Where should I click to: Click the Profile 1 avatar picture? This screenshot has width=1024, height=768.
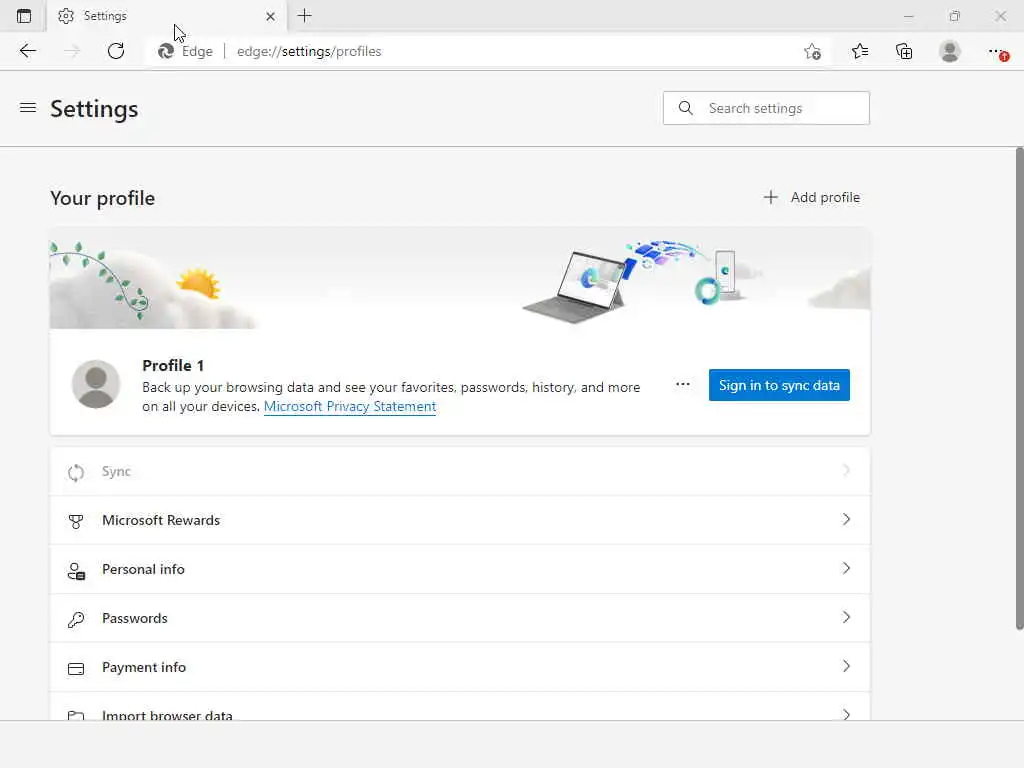click(x=96, y=384)
